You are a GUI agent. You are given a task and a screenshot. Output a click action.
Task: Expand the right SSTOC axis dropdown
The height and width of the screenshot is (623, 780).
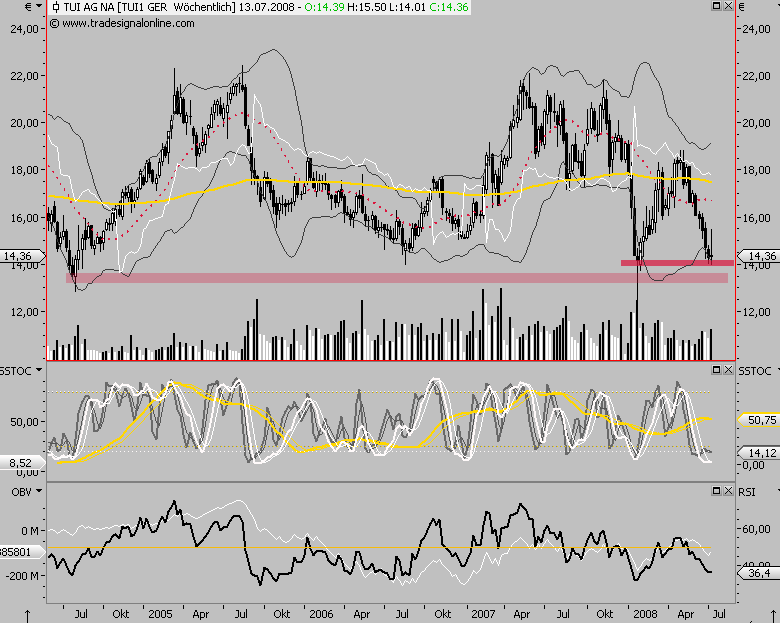coord(774,370)
